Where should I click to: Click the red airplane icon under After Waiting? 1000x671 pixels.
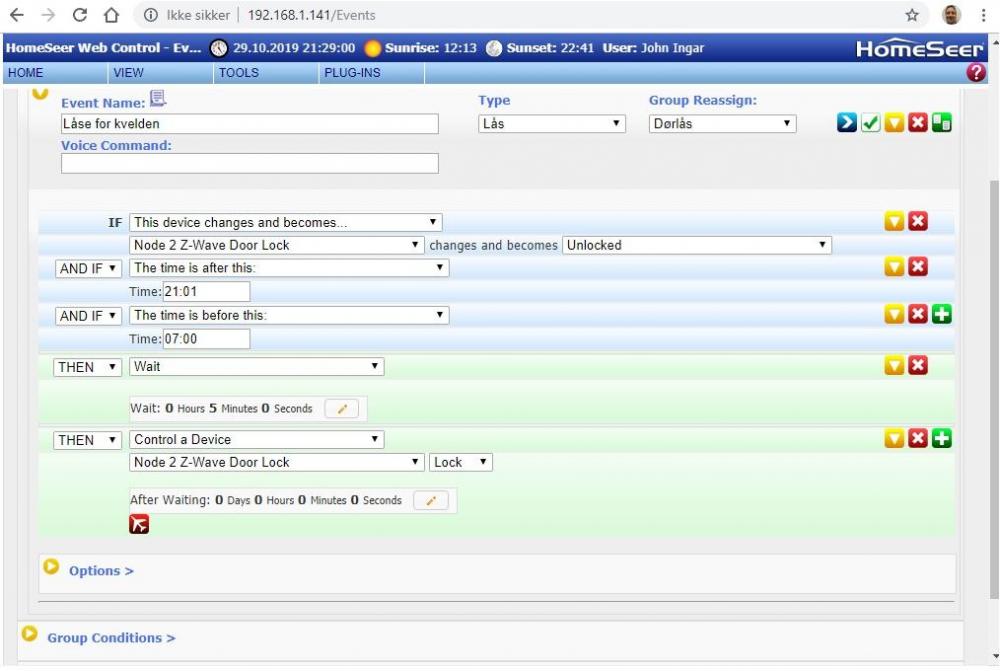[x=139, y=524]
